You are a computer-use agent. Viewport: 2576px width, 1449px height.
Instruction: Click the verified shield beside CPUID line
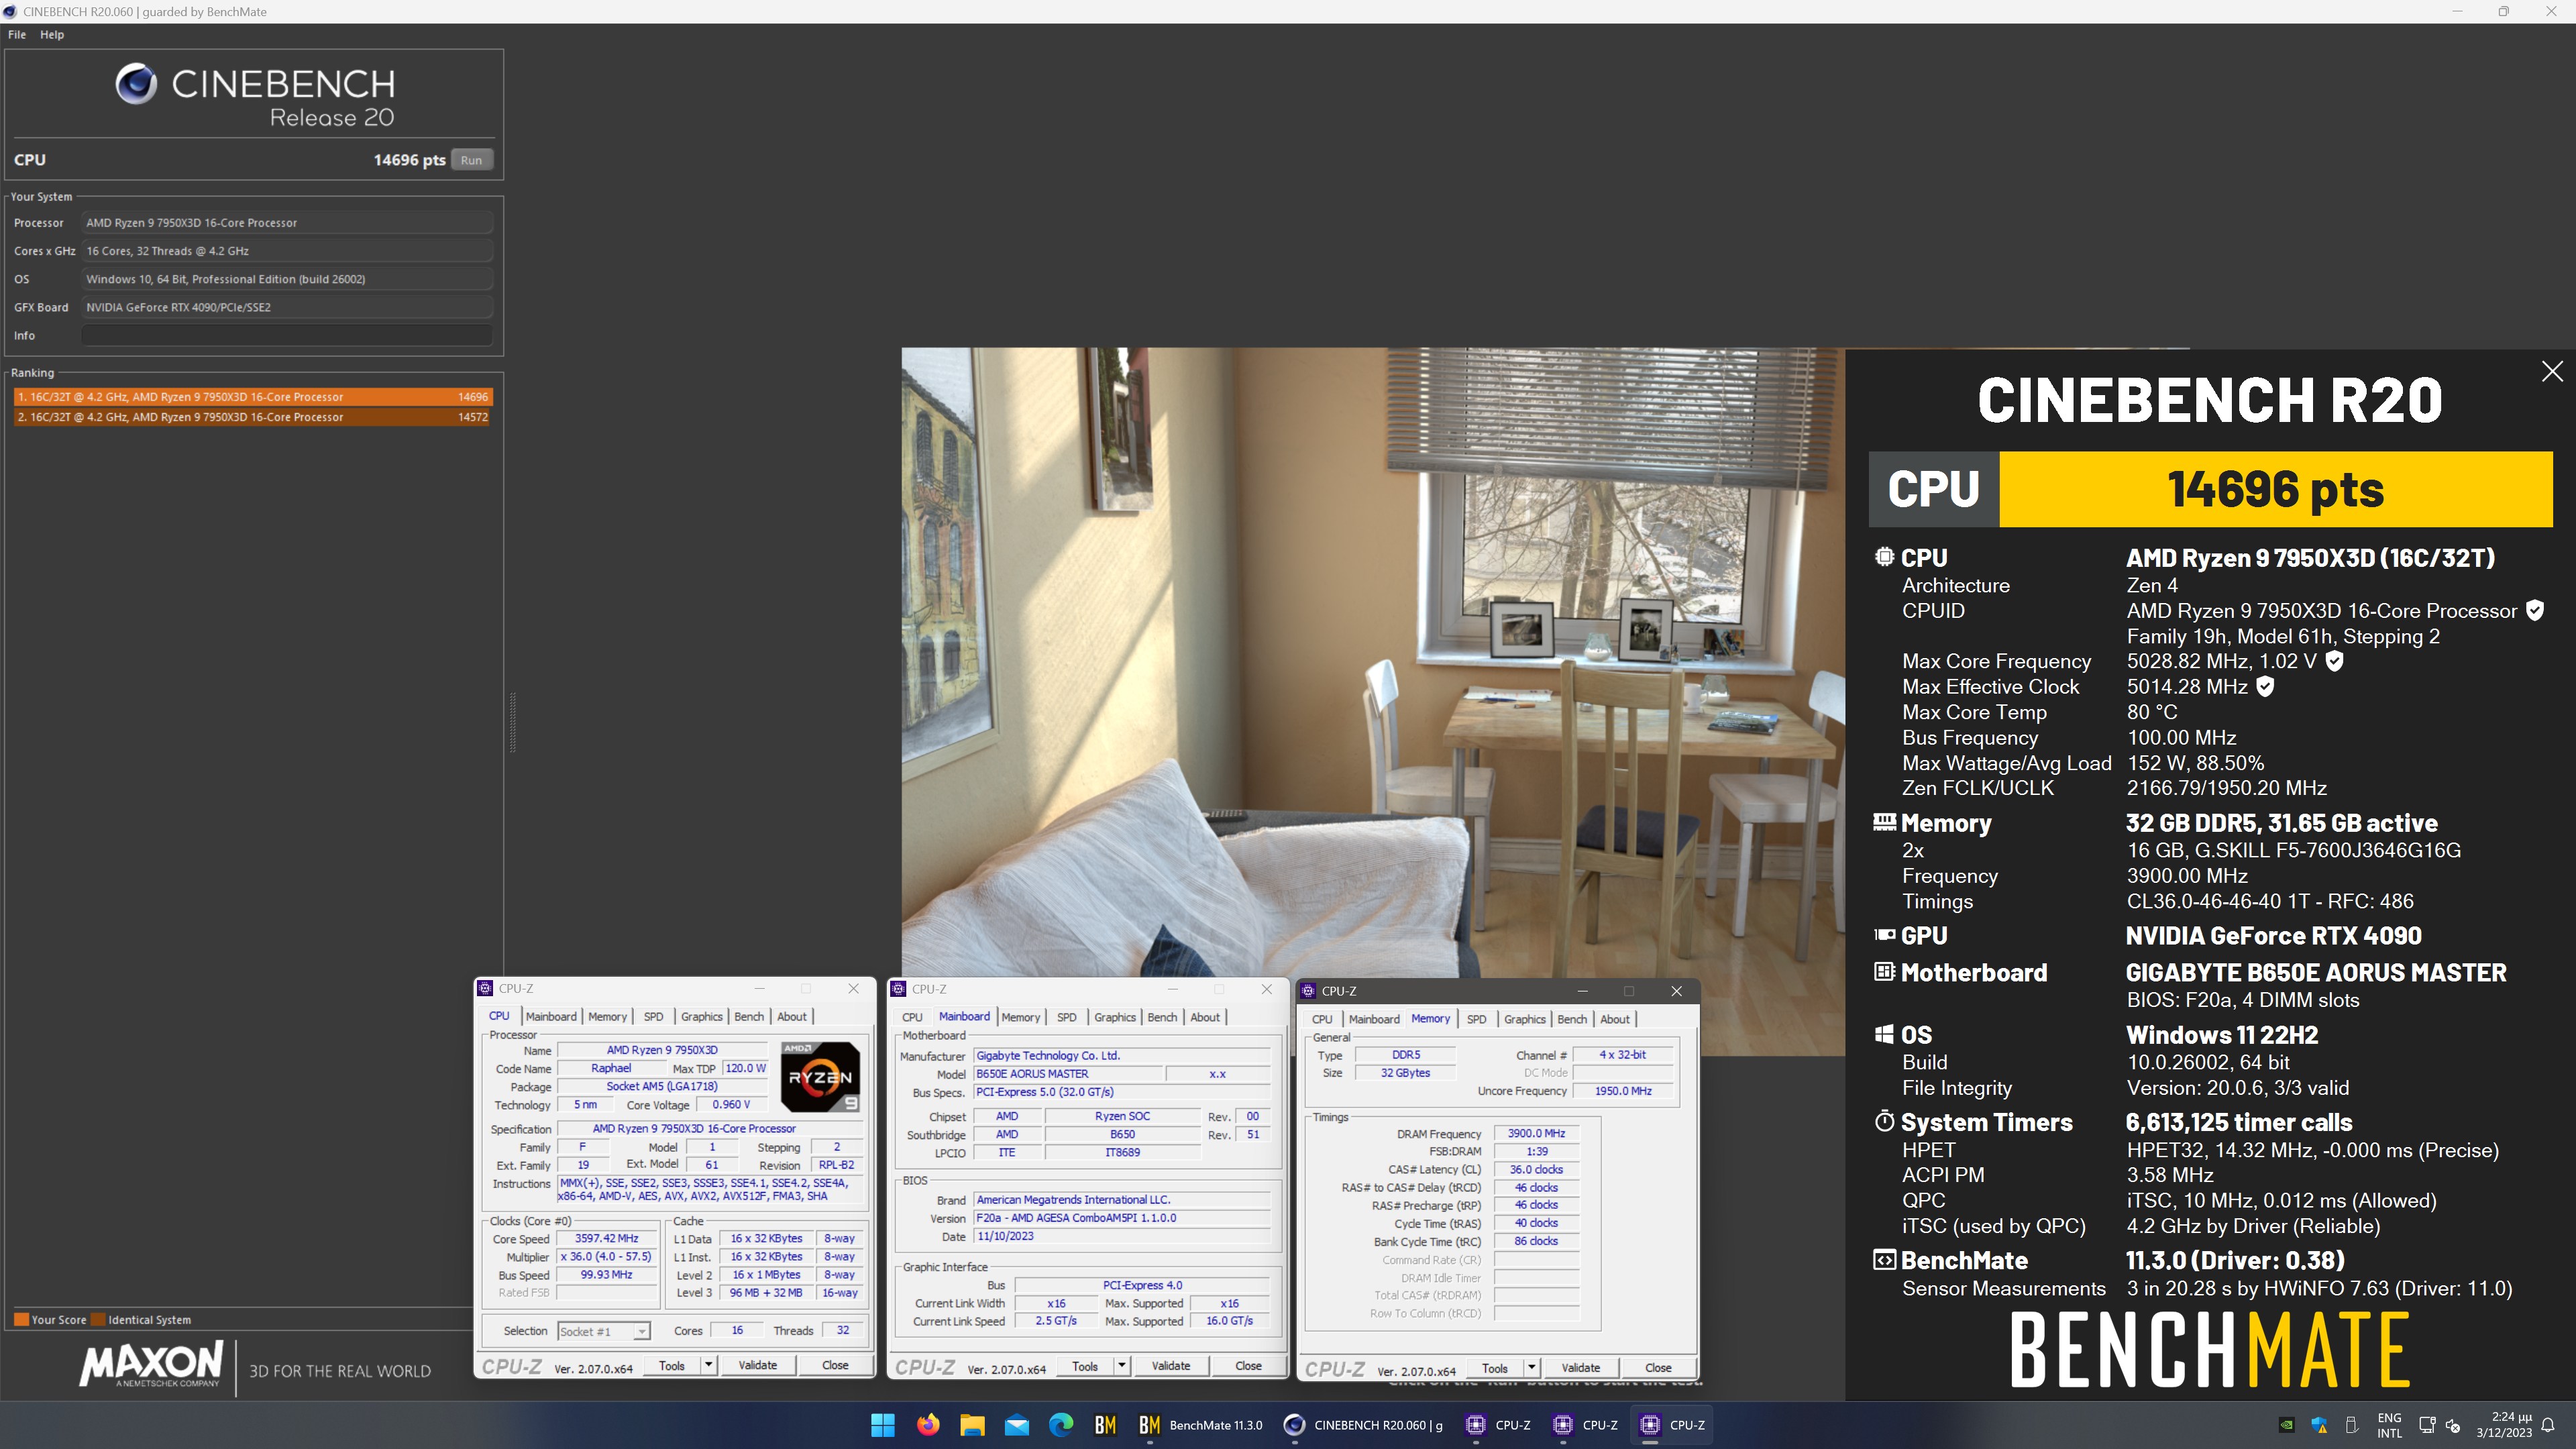coord(2535,611)
